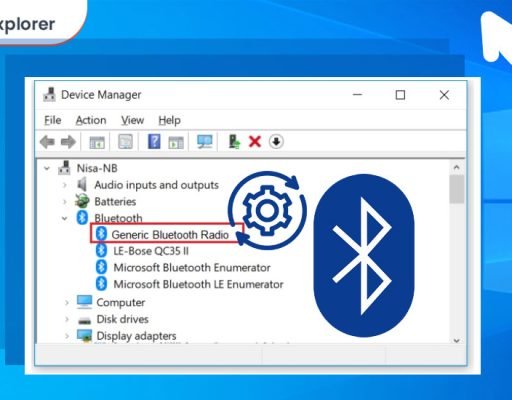Click the blue Help question mark icon

point(154,142)
